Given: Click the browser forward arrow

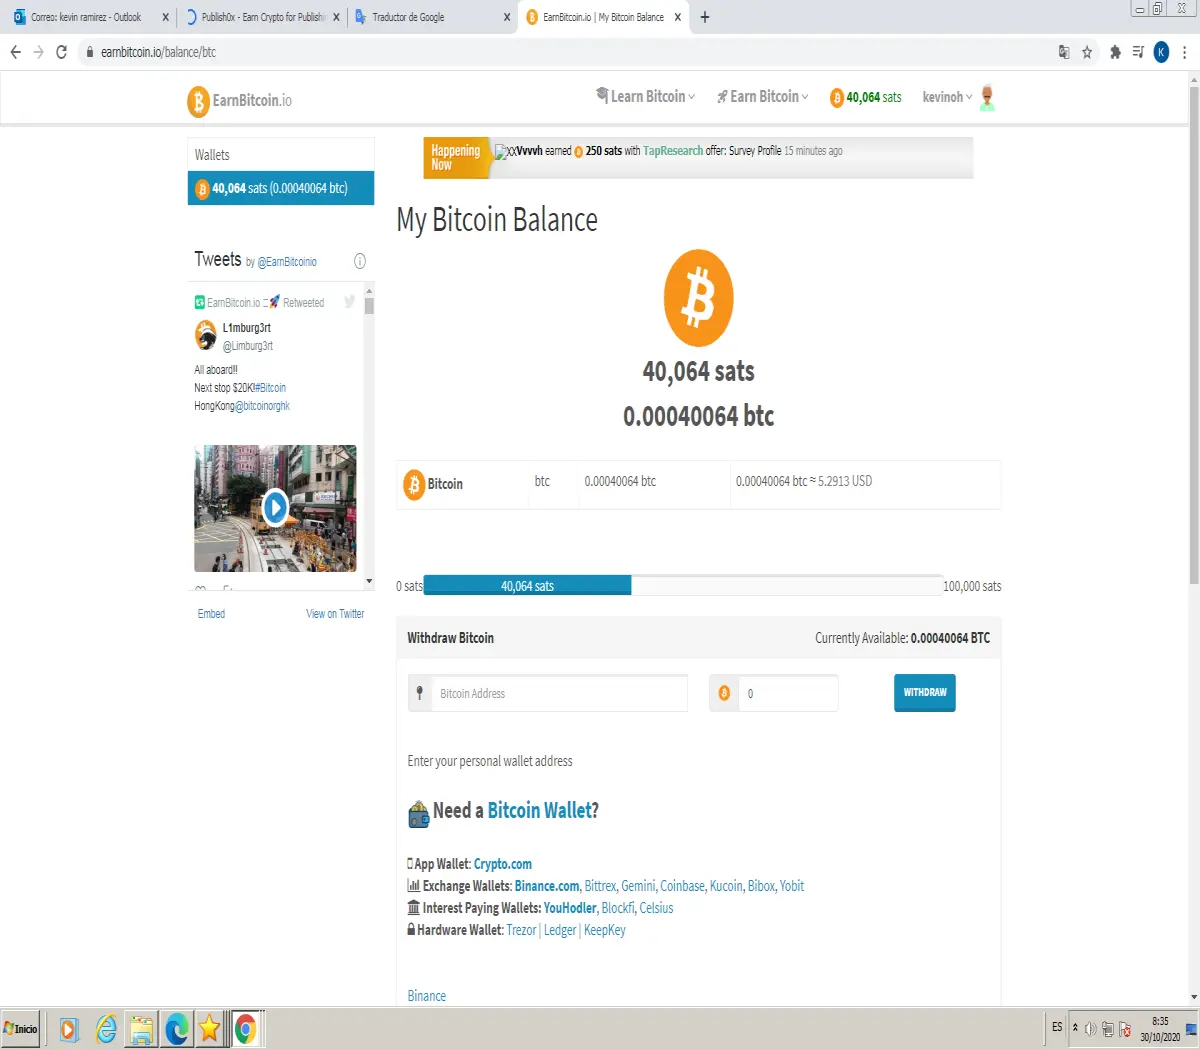Looking at the screenshot, I should [39, 52].
